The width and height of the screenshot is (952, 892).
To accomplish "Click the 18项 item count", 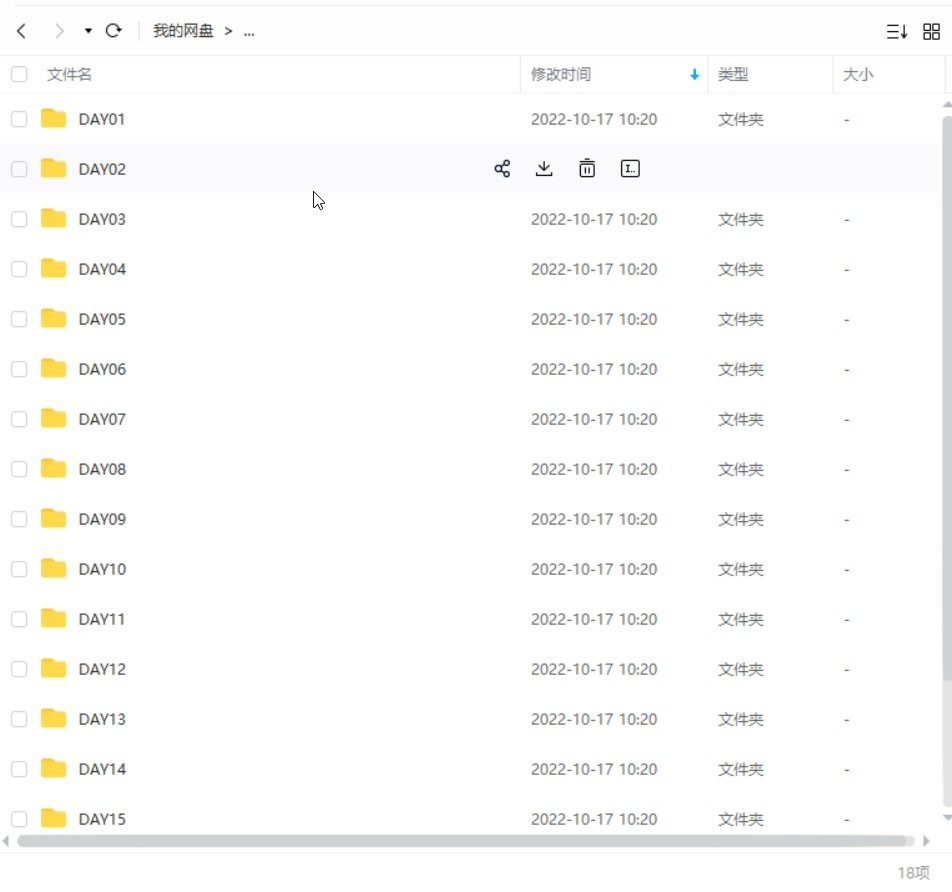I will pyautogui.click(x=913, y=873).
